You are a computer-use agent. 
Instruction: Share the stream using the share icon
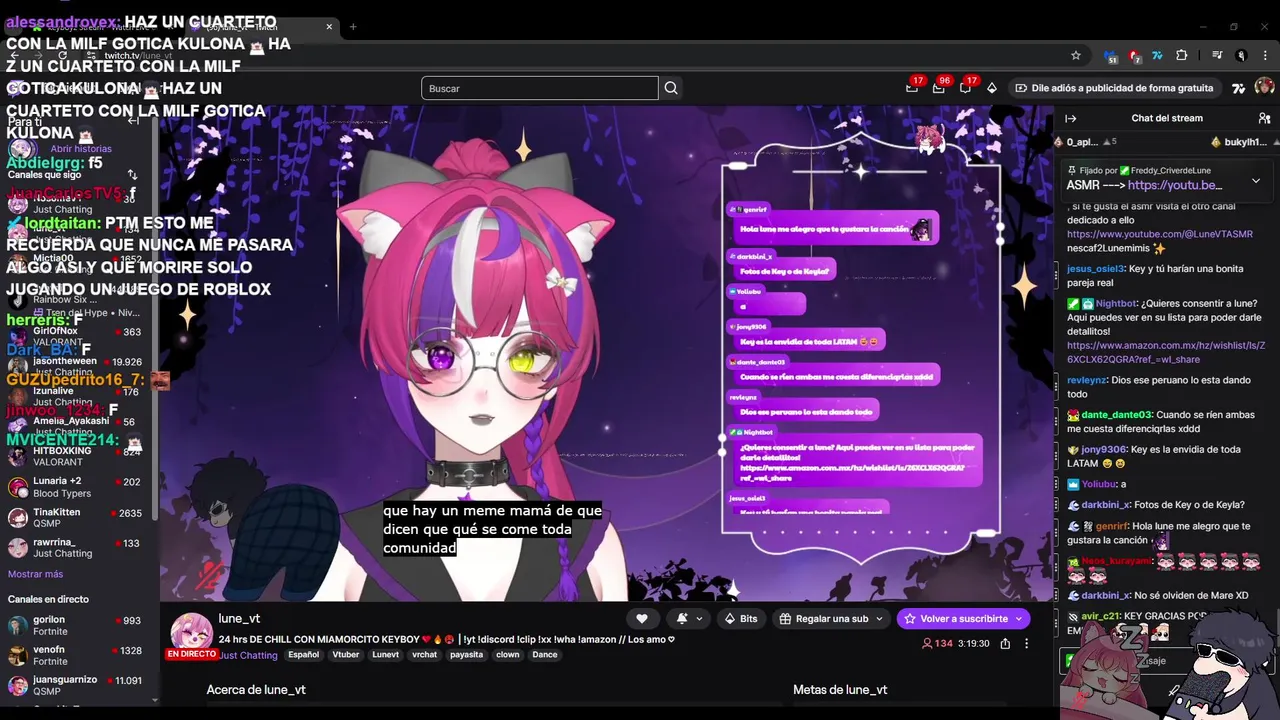pyautogui.click(x=1005, y=644)
